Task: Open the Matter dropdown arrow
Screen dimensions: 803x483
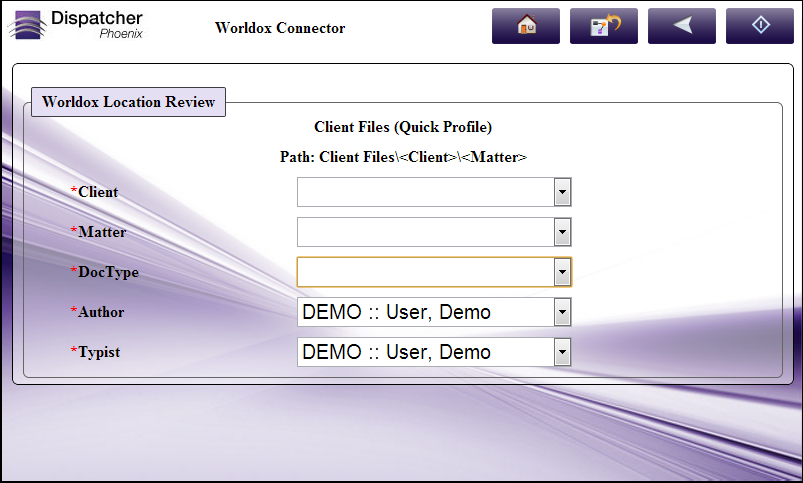Action: [x=562, y=232]
